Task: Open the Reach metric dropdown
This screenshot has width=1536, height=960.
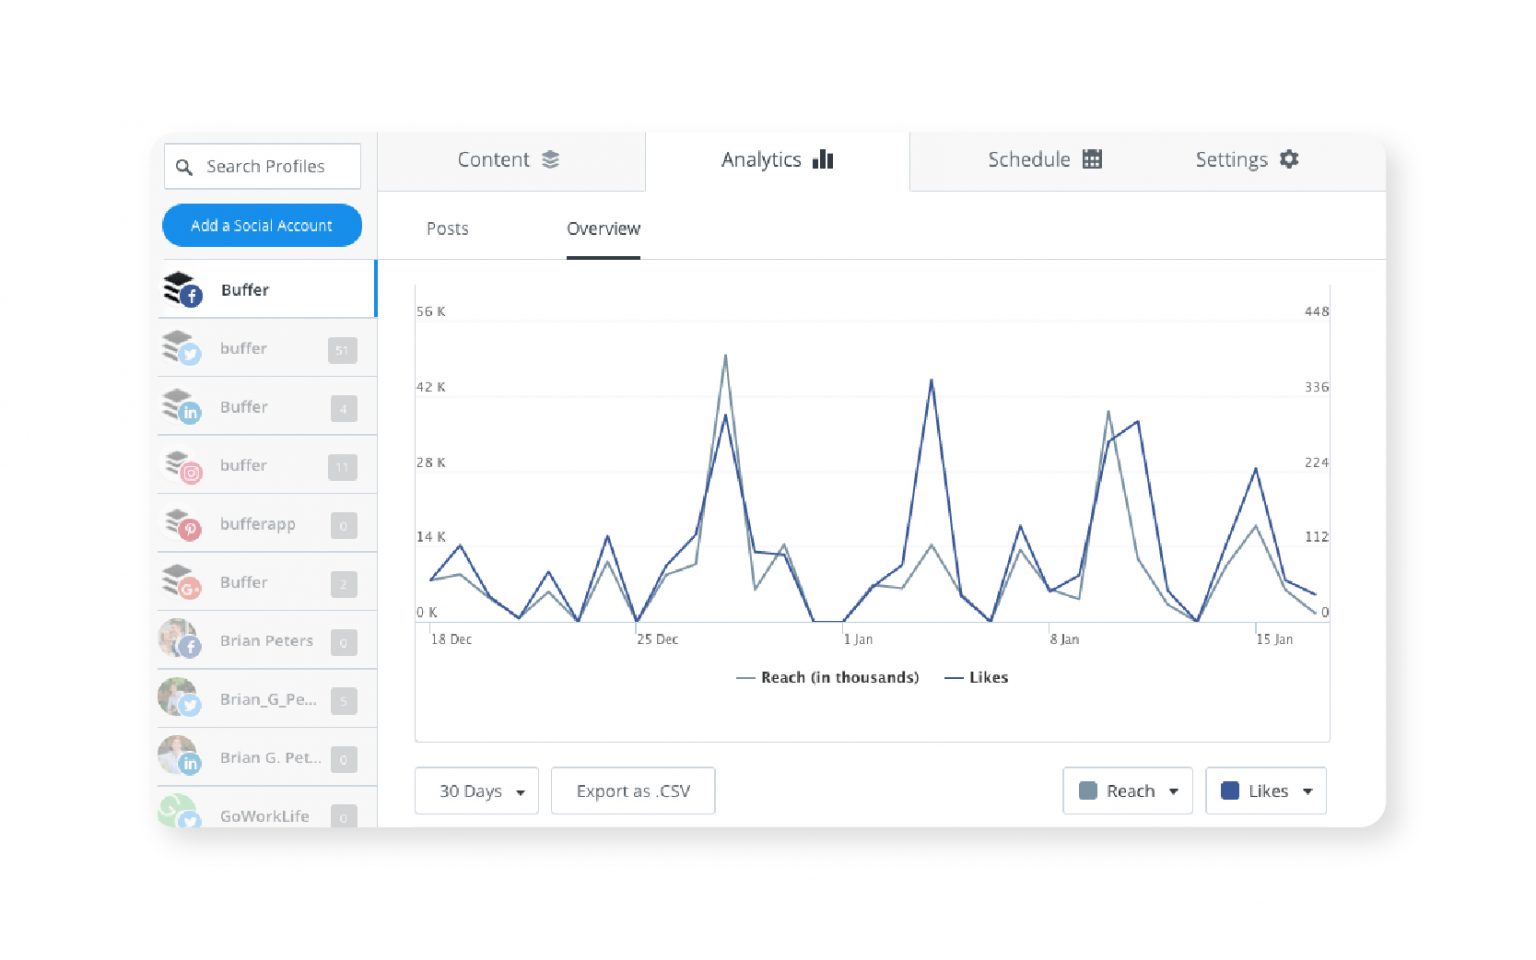Action: 1128,791
